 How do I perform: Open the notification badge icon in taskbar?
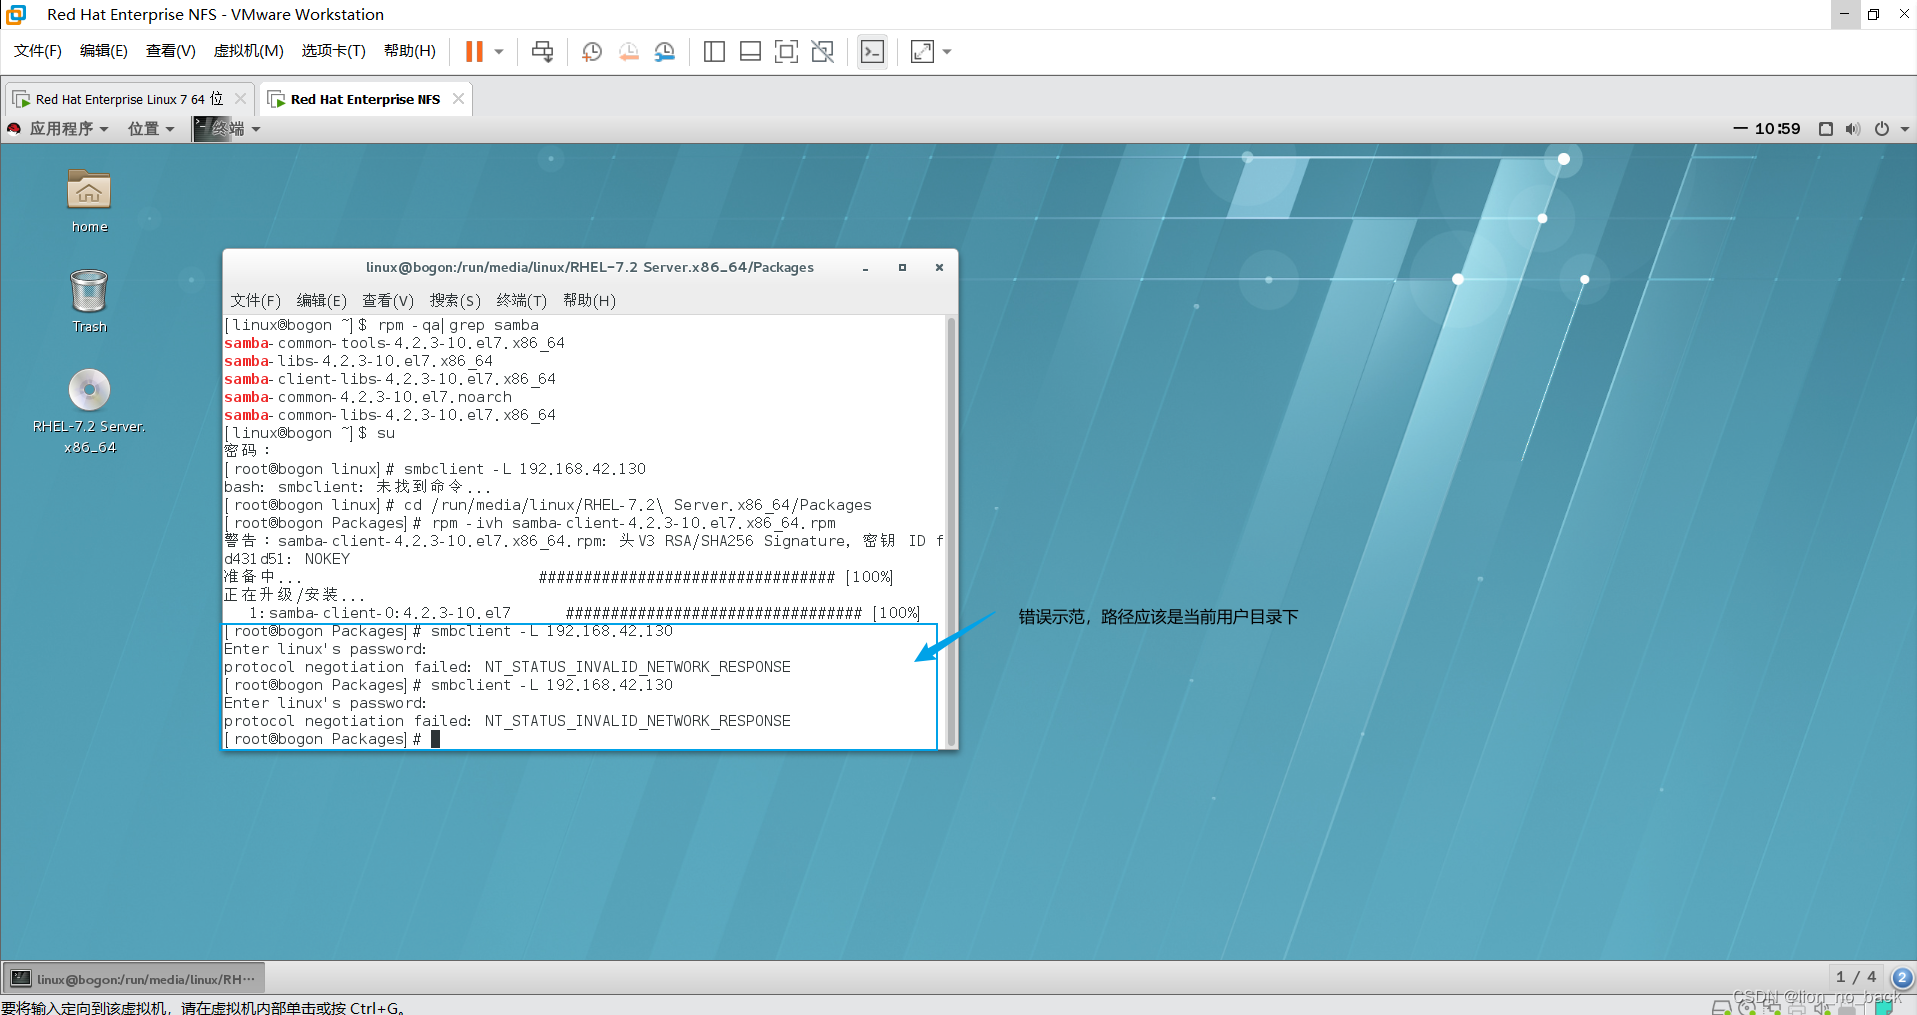1902,977
